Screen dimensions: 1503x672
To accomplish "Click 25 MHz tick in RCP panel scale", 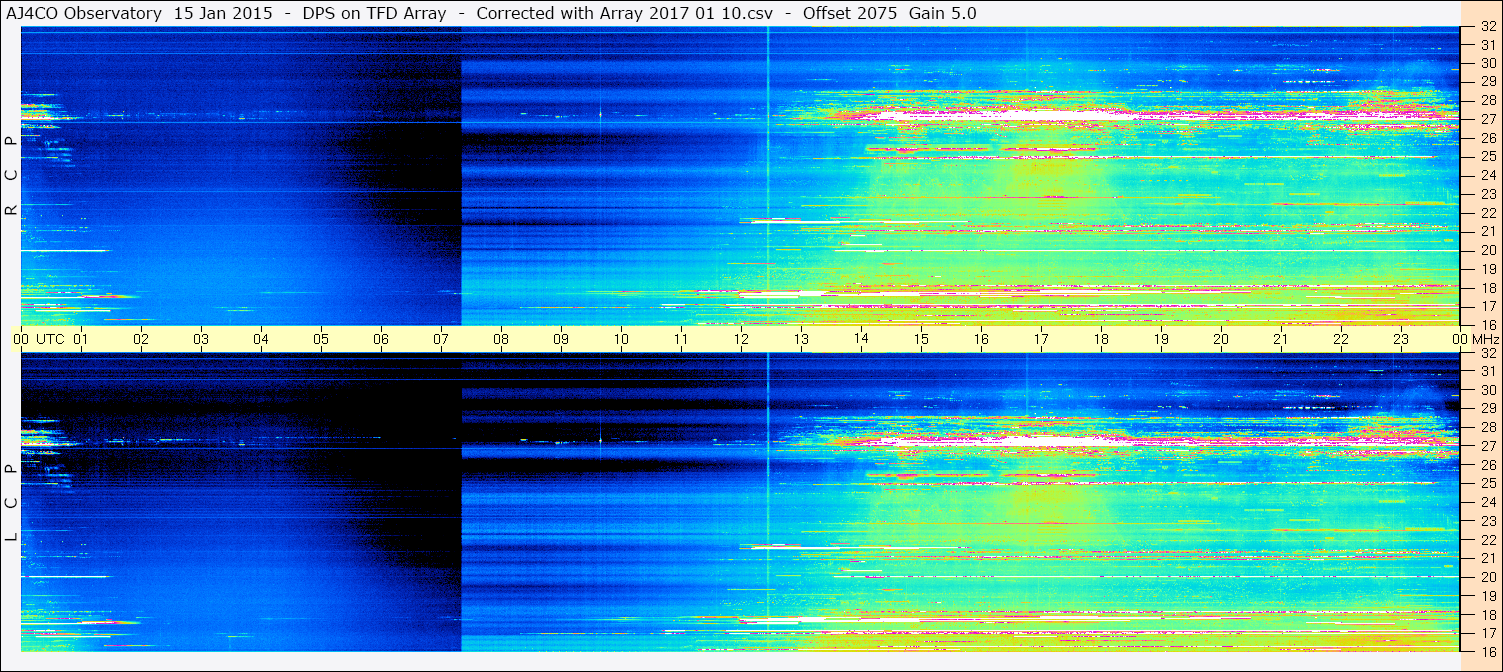I will [1487, 156].
